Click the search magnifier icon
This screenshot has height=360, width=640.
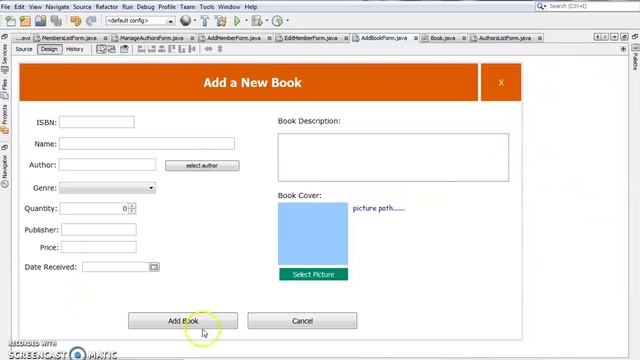click(x=541, y=6)
